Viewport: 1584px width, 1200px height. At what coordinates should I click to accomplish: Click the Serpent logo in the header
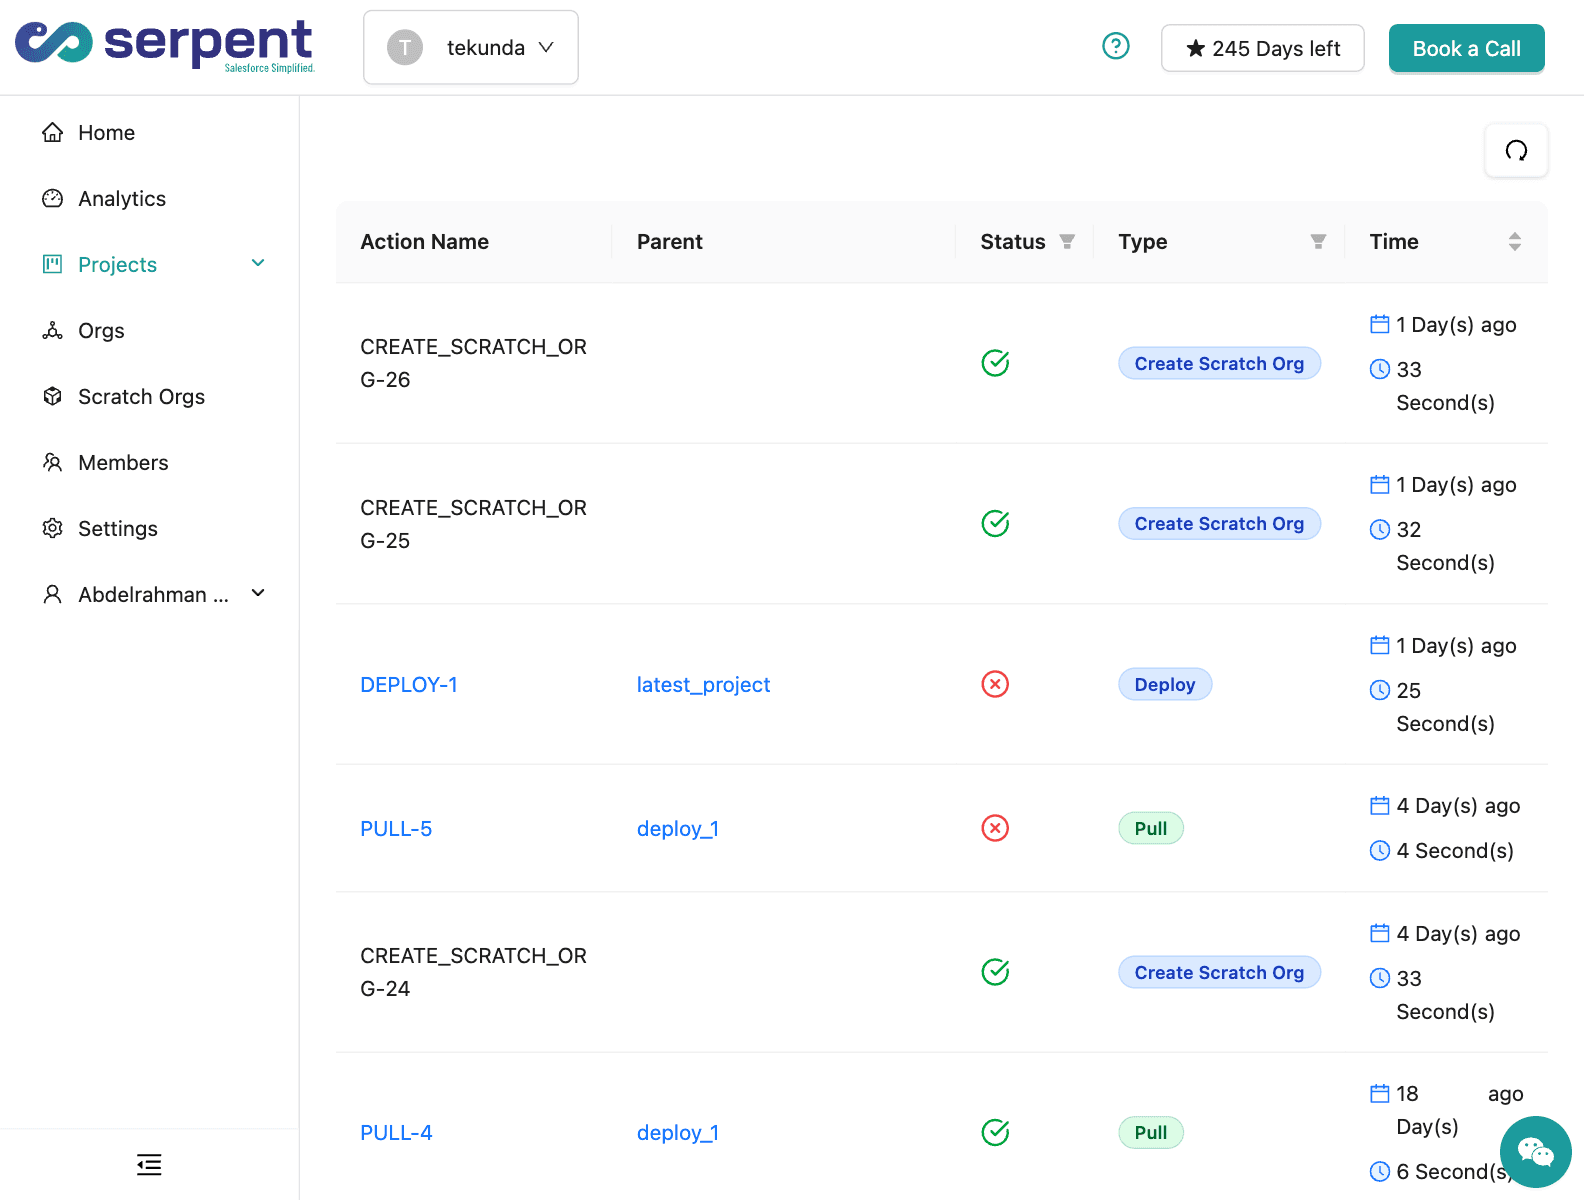[165, 46]
